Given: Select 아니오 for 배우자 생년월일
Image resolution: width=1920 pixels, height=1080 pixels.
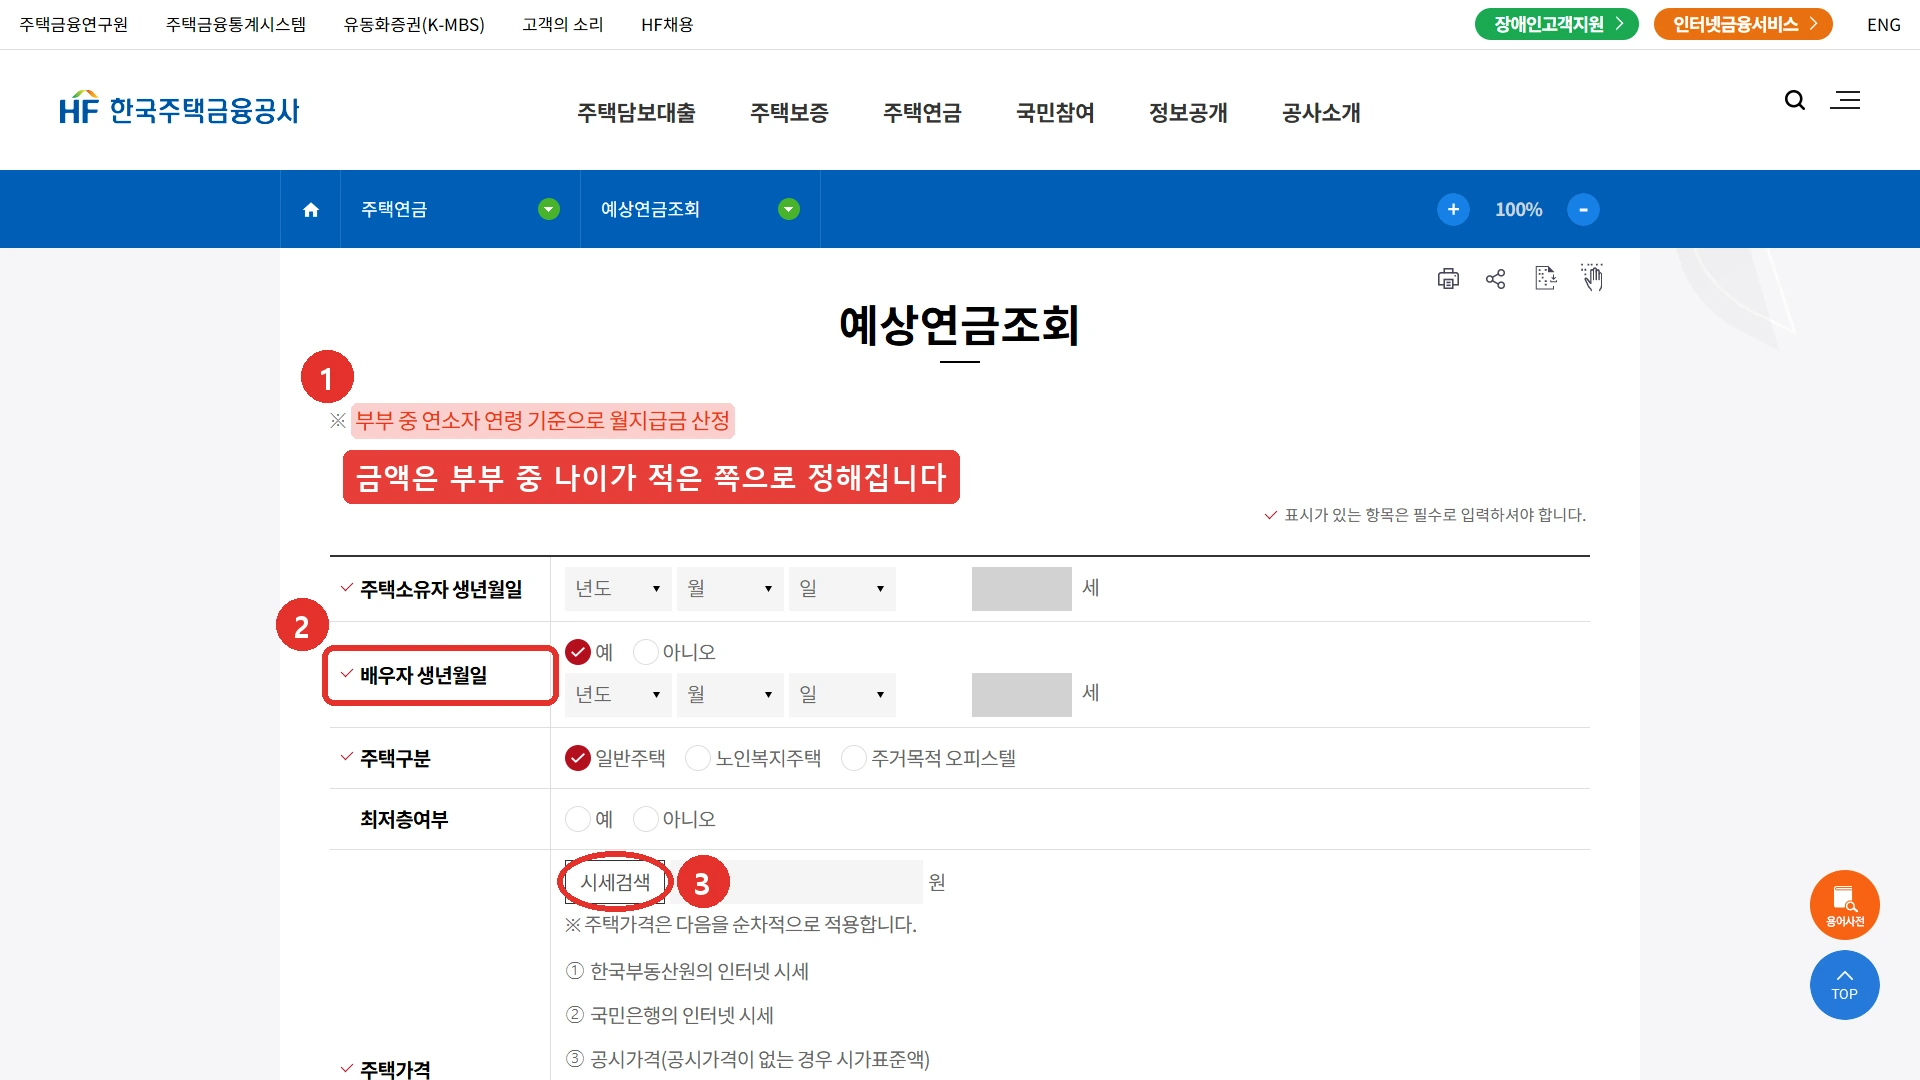Looking at the screenshot, I should pos(646,652).
